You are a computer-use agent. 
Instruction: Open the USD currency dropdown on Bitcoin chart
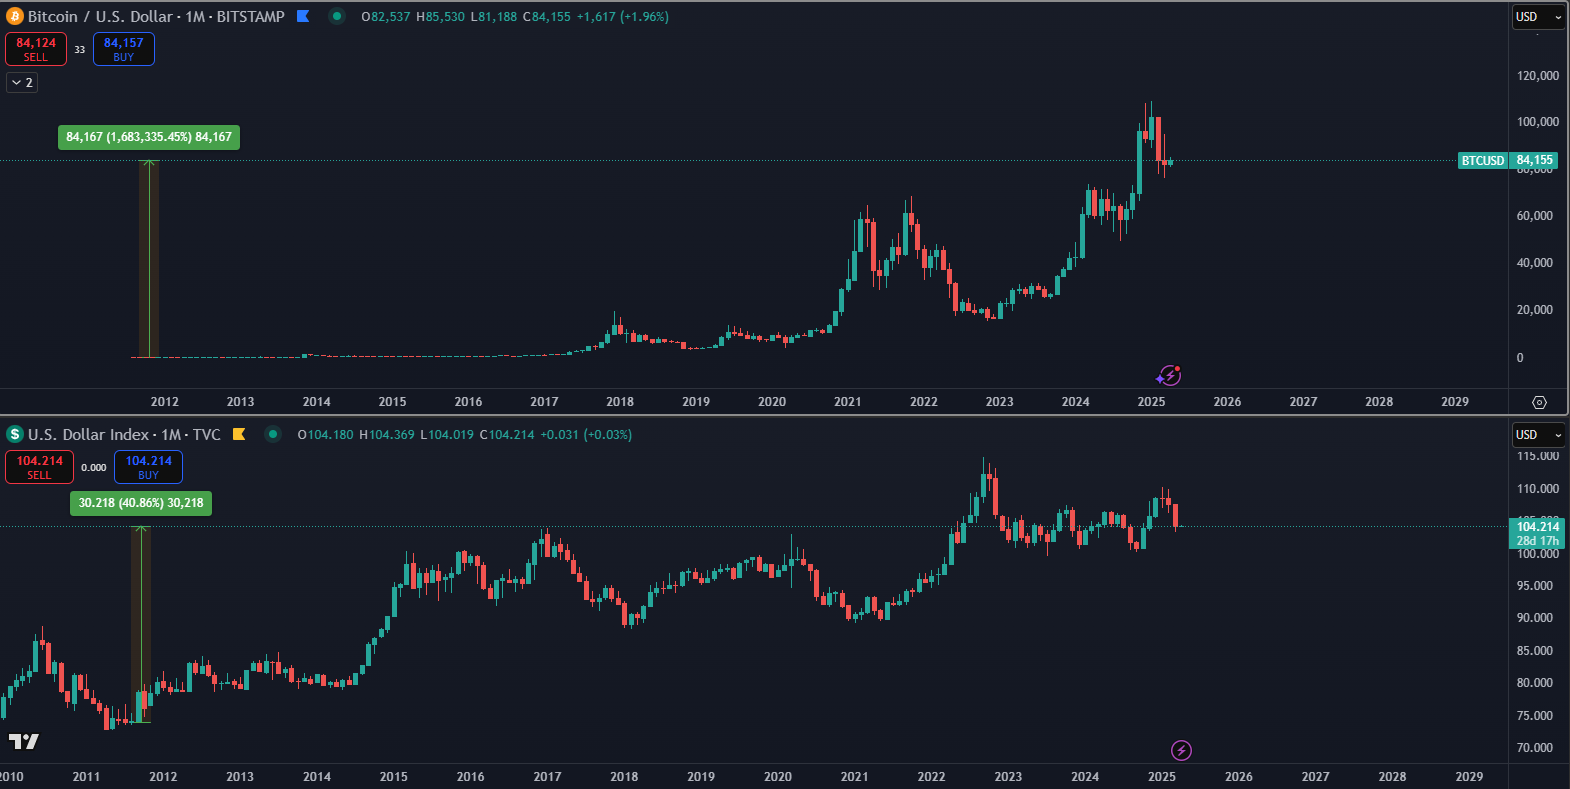tap(1538, 17)
